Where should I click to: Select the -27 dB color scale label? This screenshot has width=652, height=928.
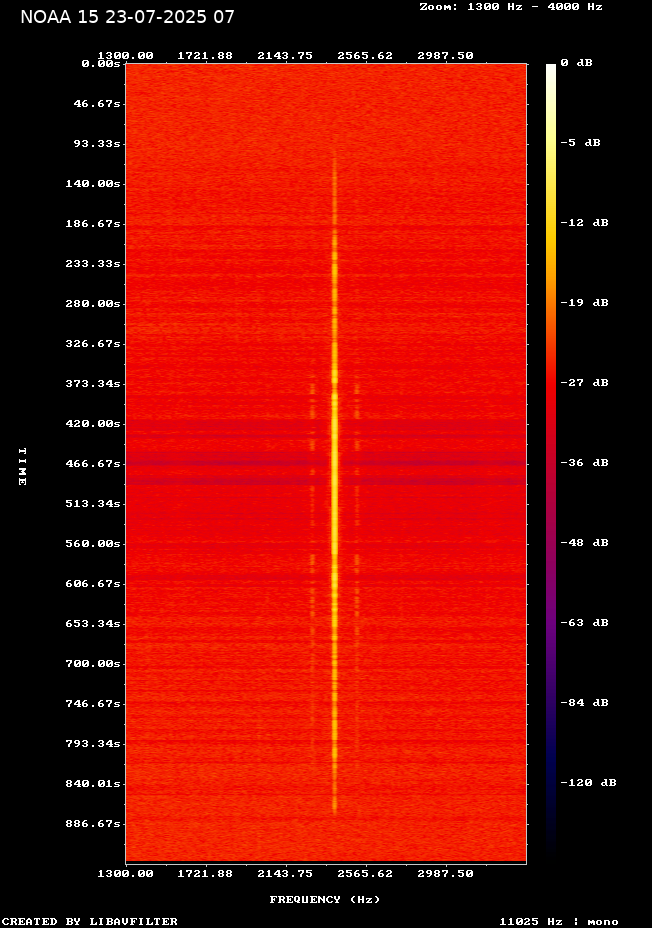pos(584,383)
